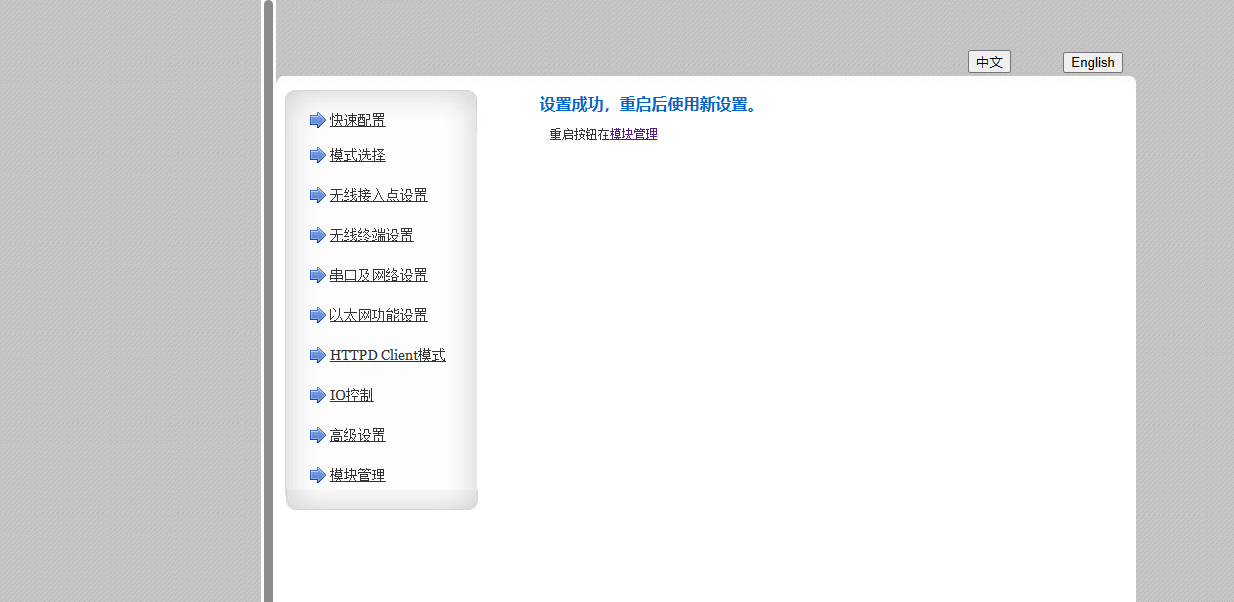Viewport: 1234px width, 602px height.
Task: Open the 快速配置 sidebar menu item
Action: (357, 120)
